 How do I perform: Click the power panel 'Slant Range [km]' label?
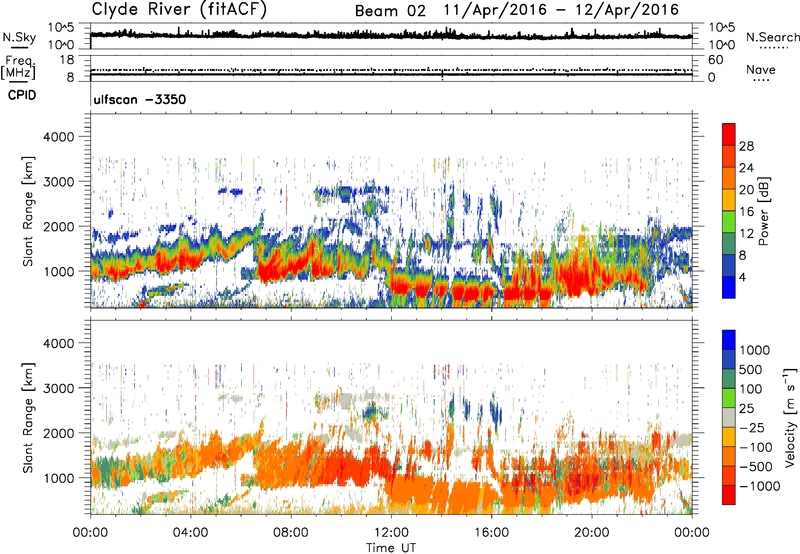[x=28, y=211]
